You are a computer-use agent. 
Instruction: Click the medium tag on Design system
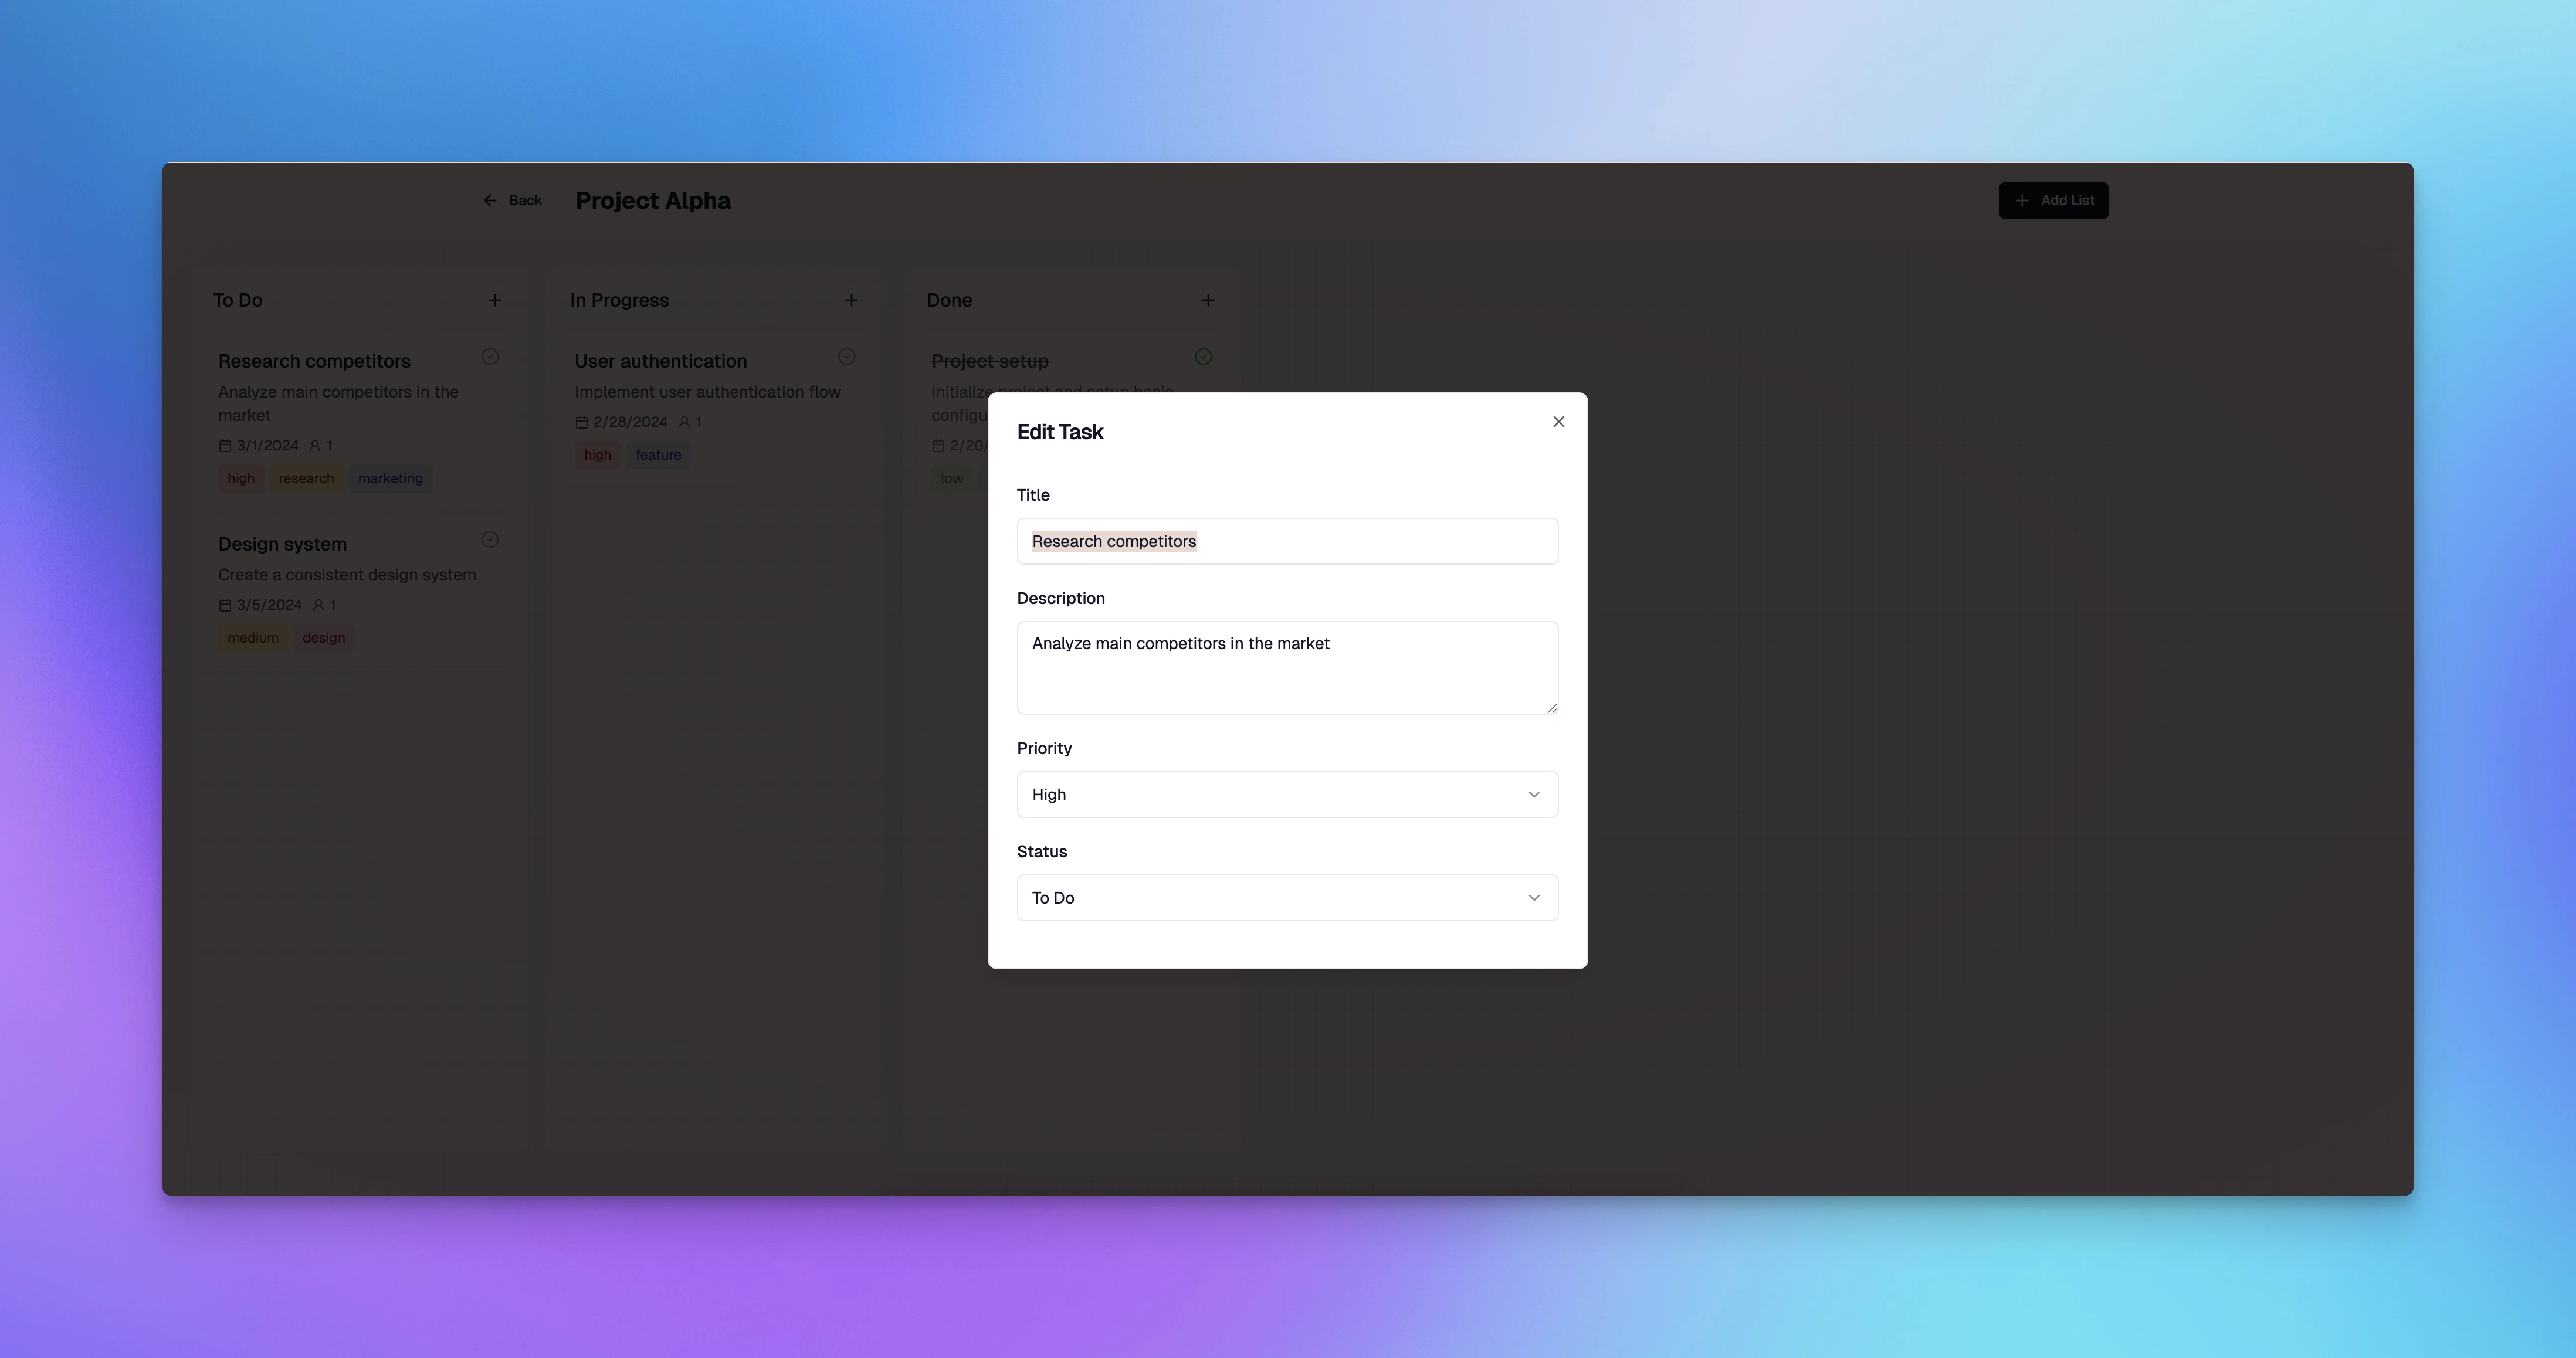253,638
